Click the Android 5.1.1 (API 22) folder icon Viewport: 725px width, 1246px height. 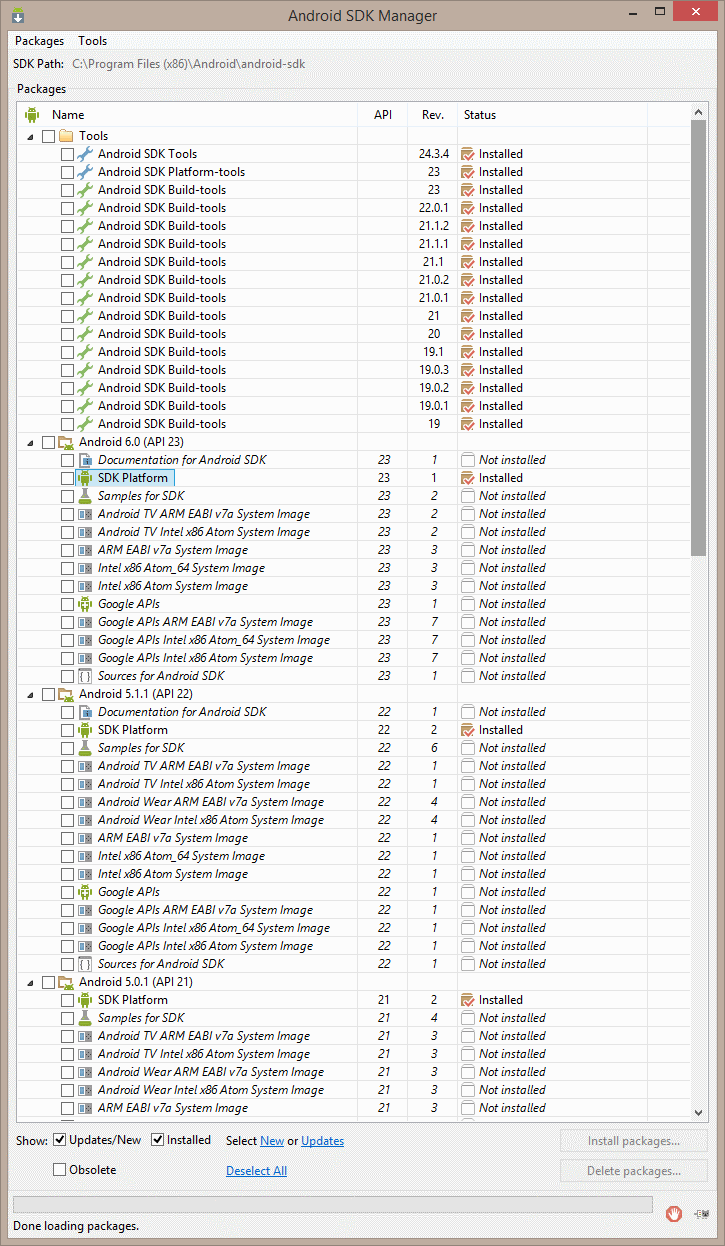click(66, 694)
